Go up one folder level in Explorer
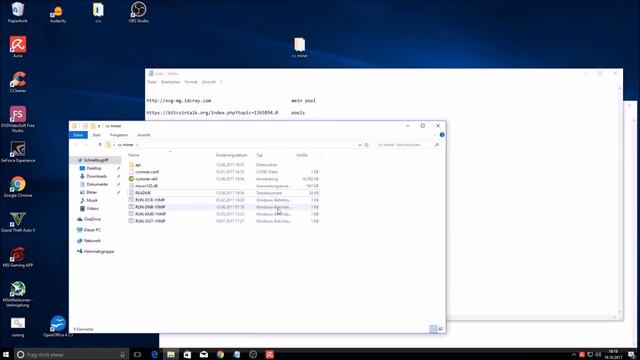The height and width of the screenshot is (360, 640). 100,144
